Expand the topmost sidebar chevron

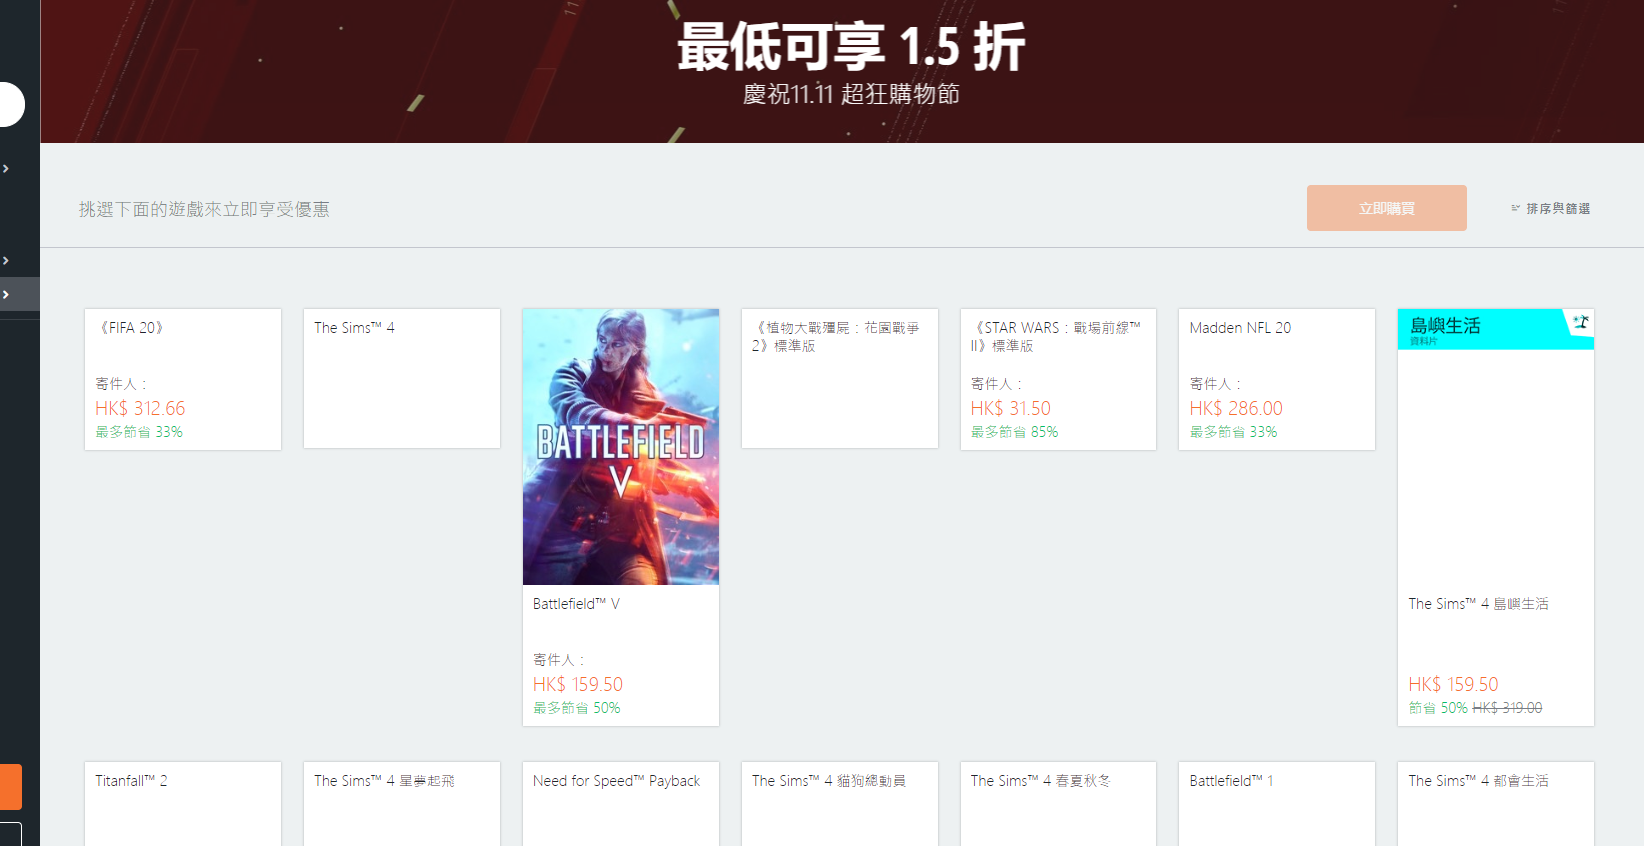pyautogui.click(x=6, y=169)
